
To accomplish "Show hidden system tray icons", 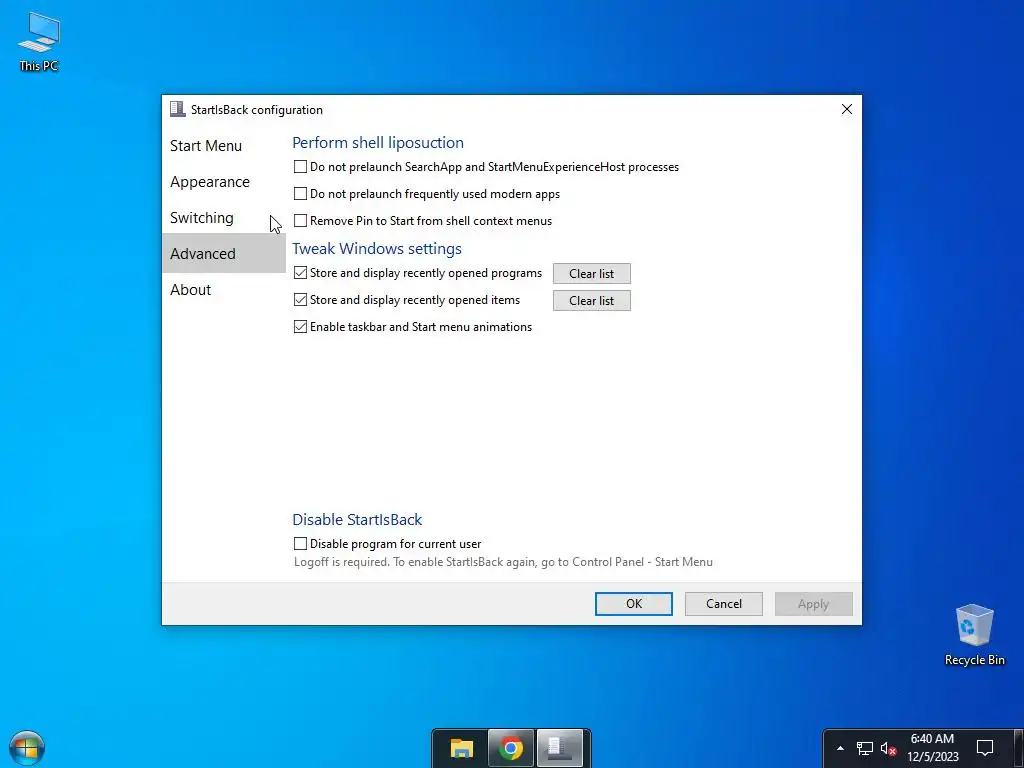I will point(840,748).
